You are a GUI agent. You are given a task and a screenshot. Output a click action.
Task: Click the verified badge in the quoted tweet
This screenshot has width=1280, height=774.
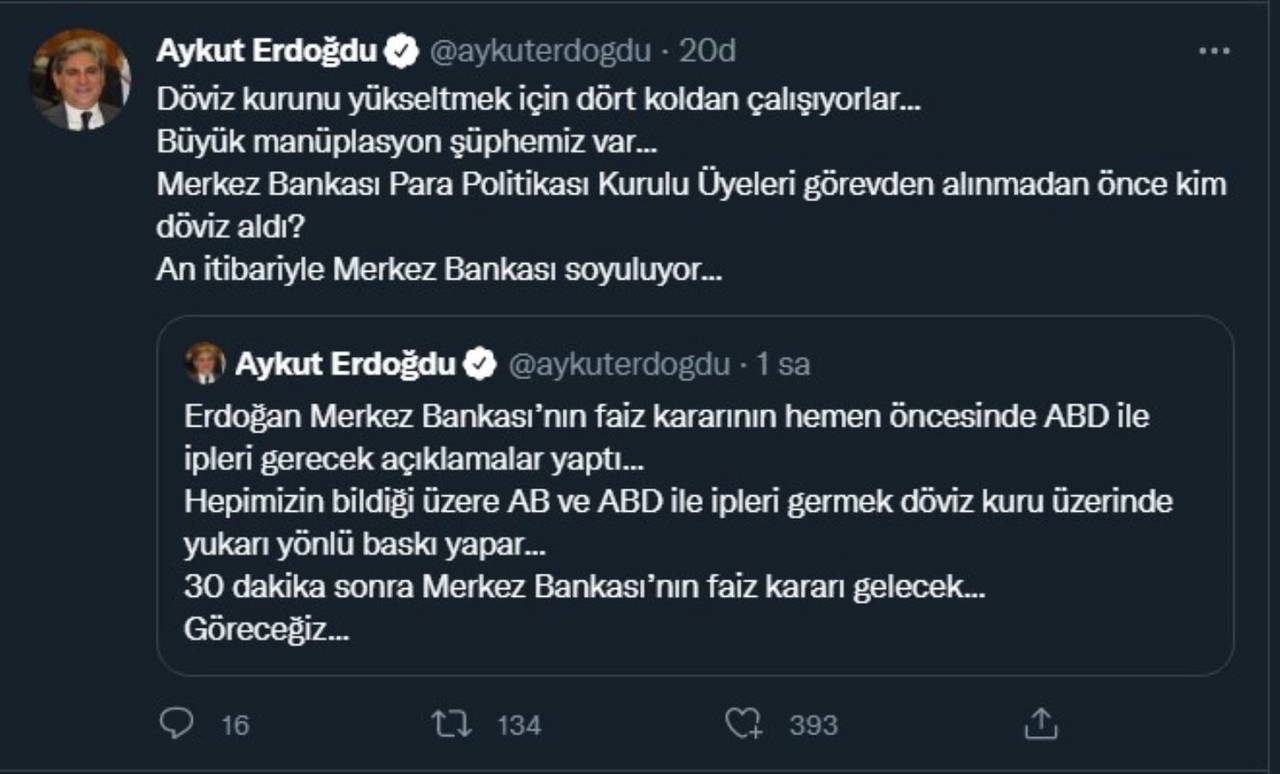tap(480, 365)
